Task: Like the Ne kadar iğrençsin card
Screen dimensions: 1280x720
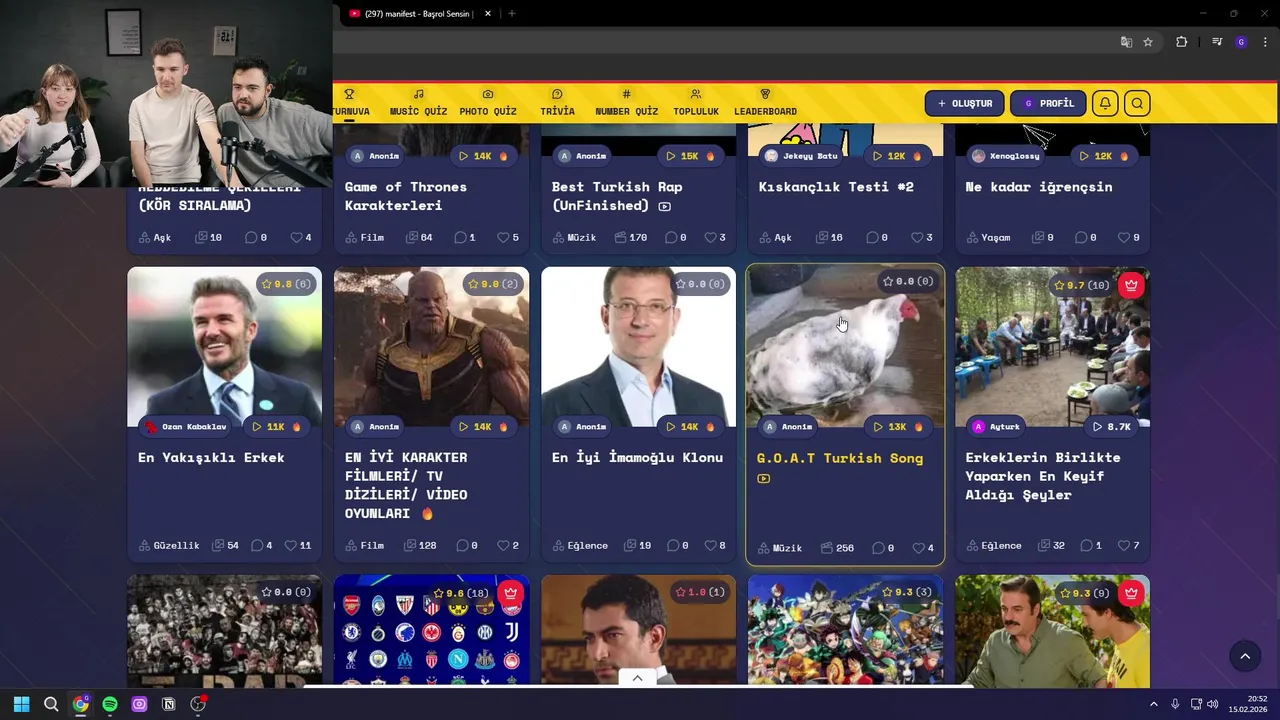Action: 1129,237
